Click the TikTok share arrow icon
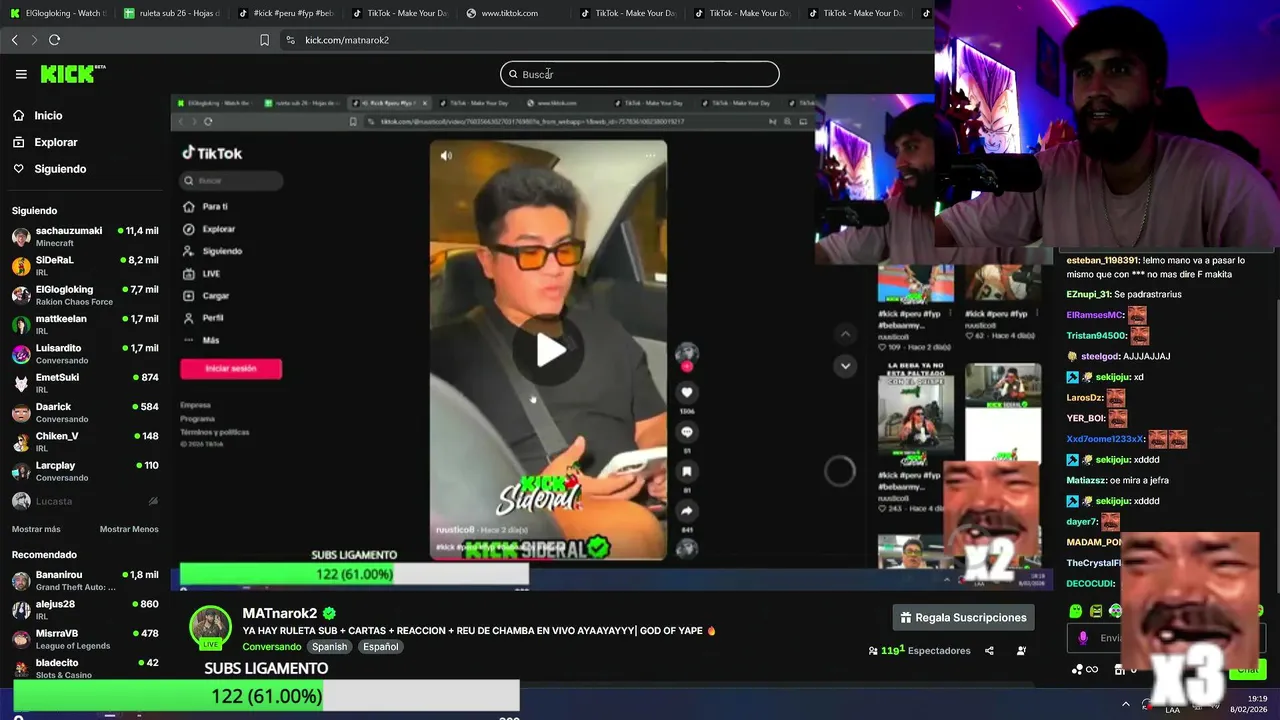Viewport: 1280px width, 720px height. pyautogui.click(x=687, y=511)
